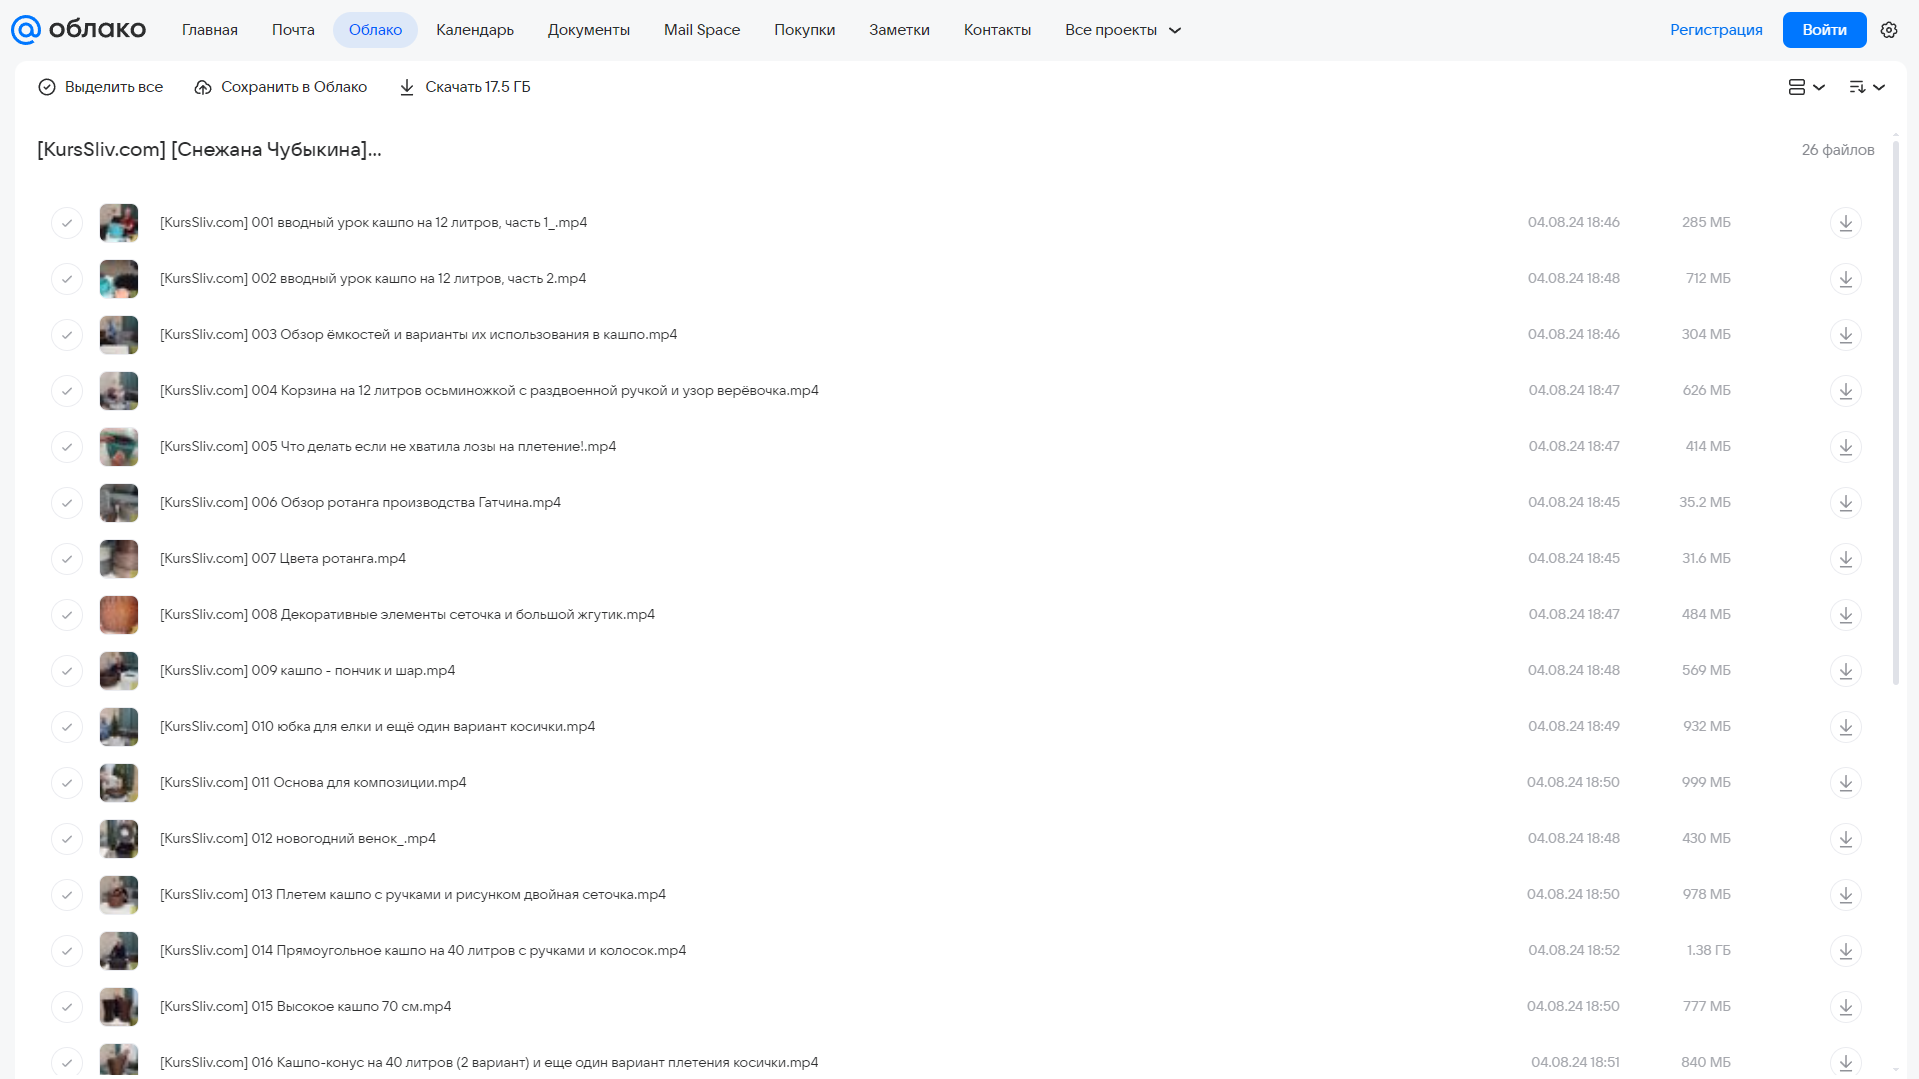1919x1079 pixels.
Task: Click download icon for 007 Цвета ротанга
Action: click(1846, 559)
